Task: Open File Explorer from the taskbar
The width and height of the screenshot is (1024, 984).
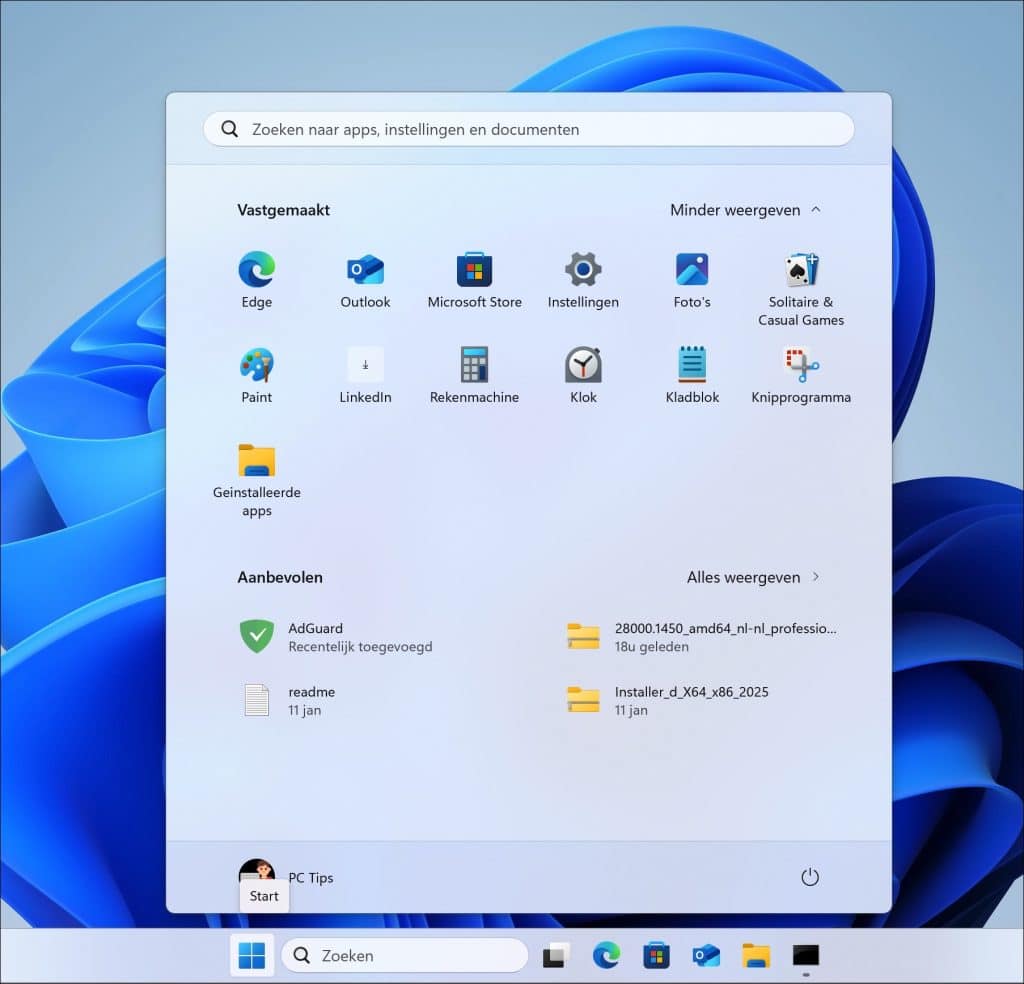Action: tap(755, 955)
